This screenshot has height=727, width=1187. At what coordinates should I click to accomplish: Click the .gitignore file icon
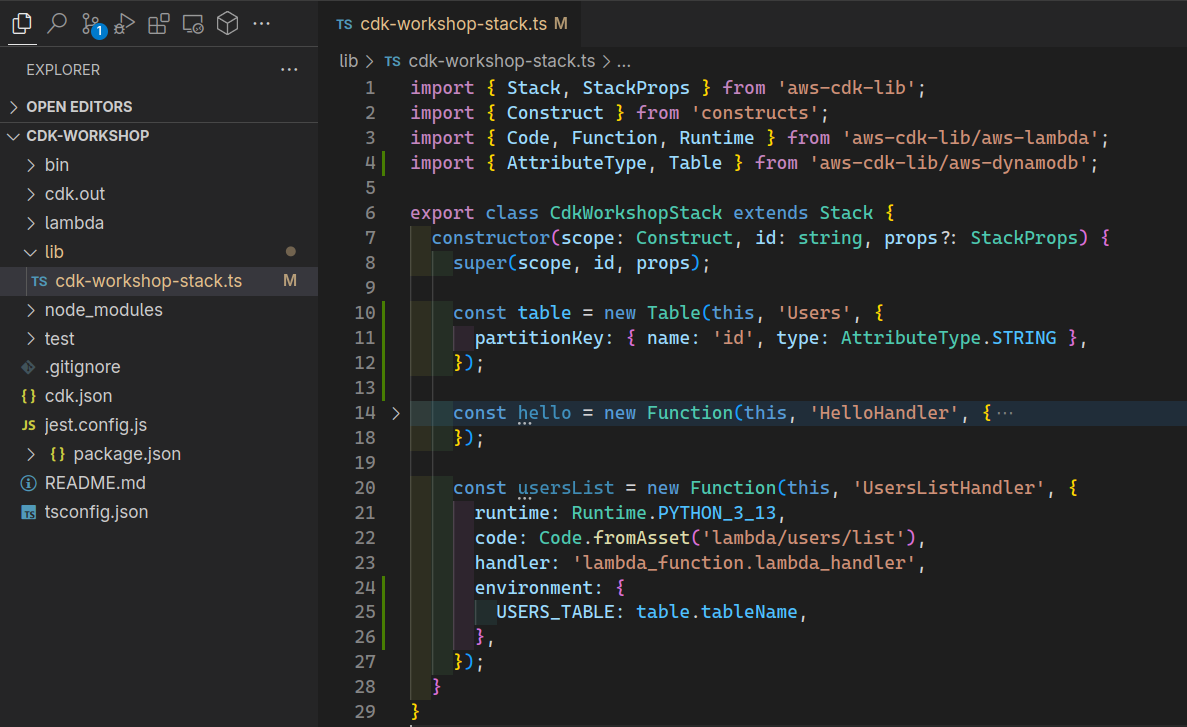[x=29, y=367]
